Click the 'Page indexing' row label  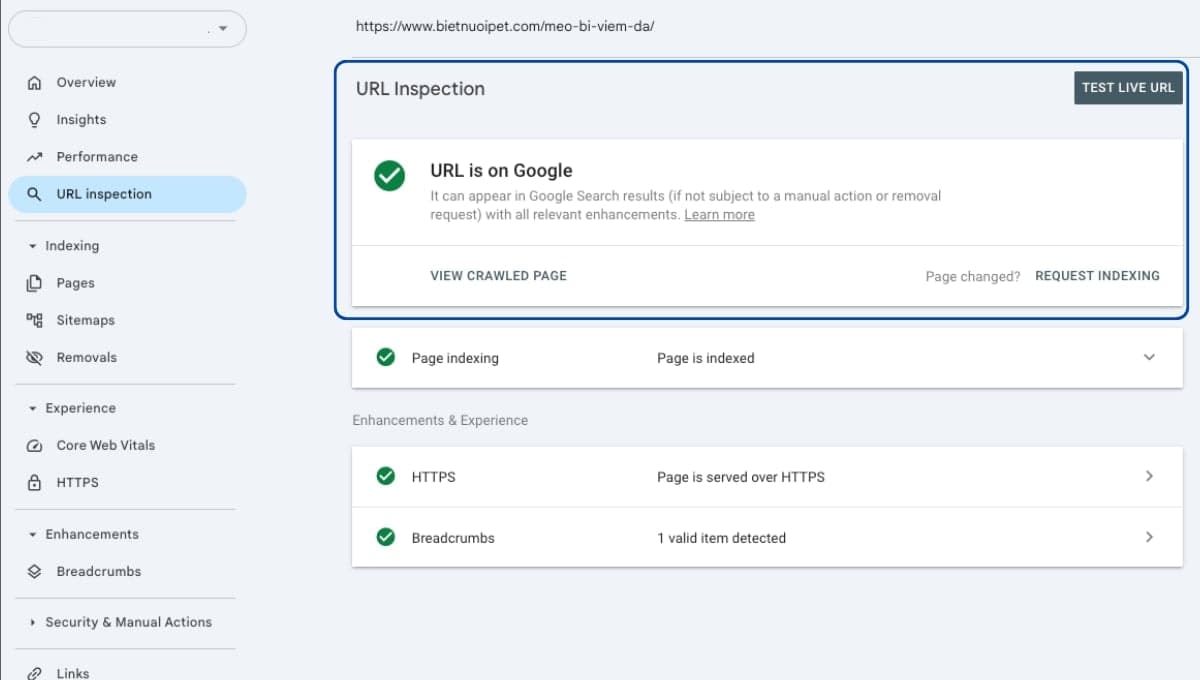[455, 358]
